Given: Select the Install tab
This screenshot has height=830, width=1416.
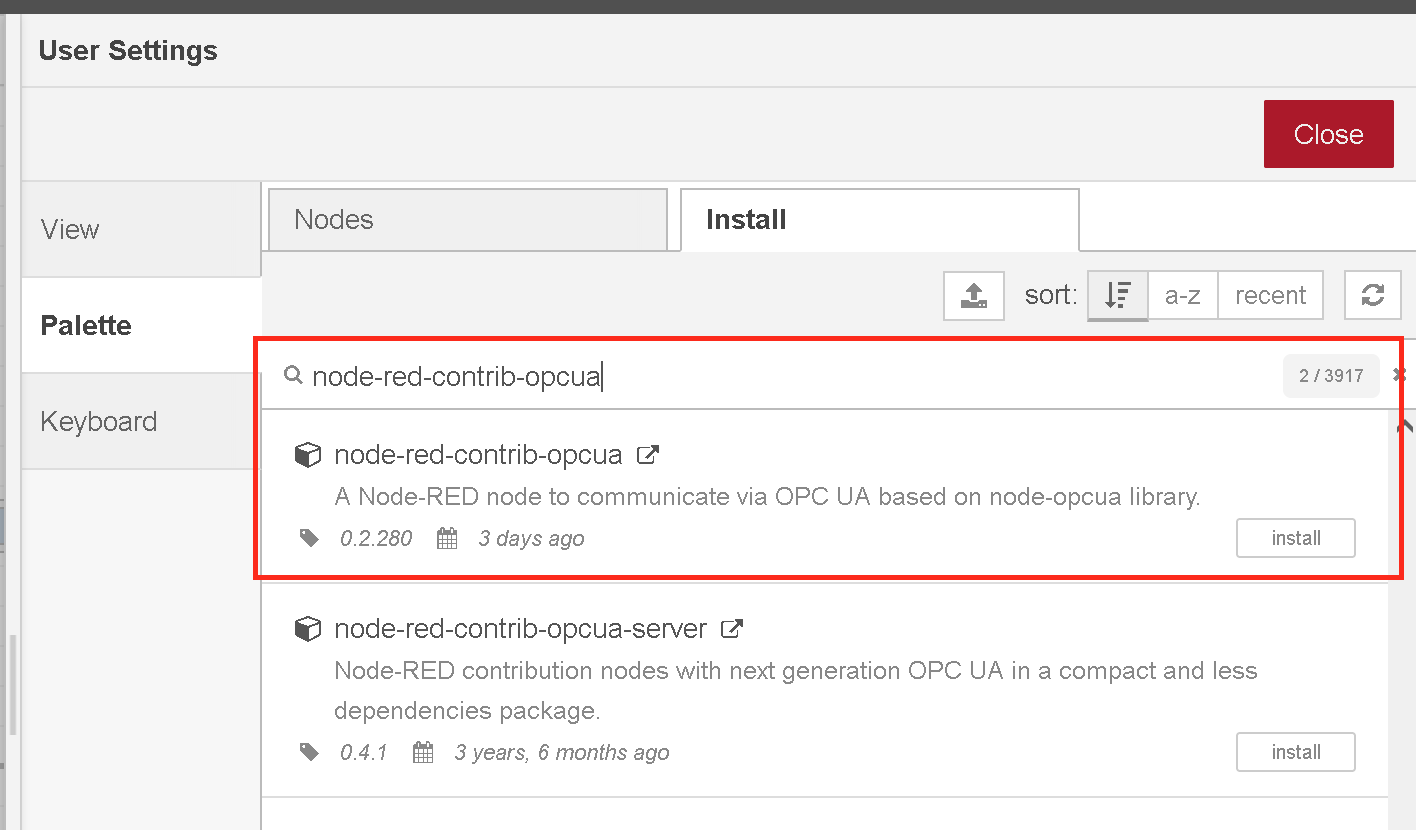Looking at the screenshot, I should tap(880, 220).
